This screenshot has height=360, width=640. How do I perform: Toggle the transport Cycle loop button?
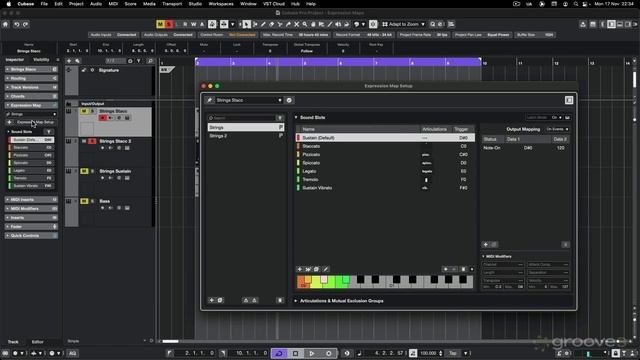pos(279,353)
